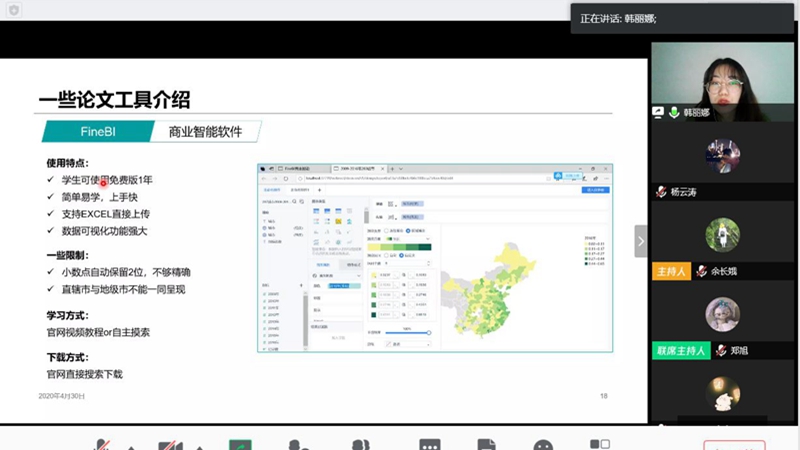Click the bullet 小数点自动保留2位, 不够精确
Screen dimensions: 800x450
tap(126, 272)
